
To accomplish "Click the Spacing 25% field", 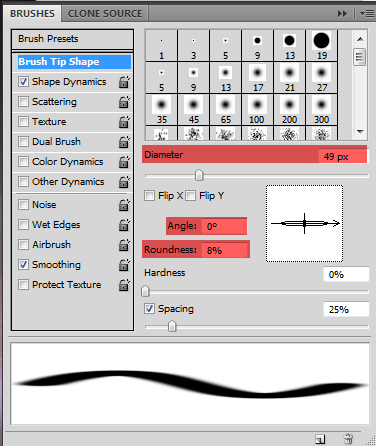I will pos(346,309).
